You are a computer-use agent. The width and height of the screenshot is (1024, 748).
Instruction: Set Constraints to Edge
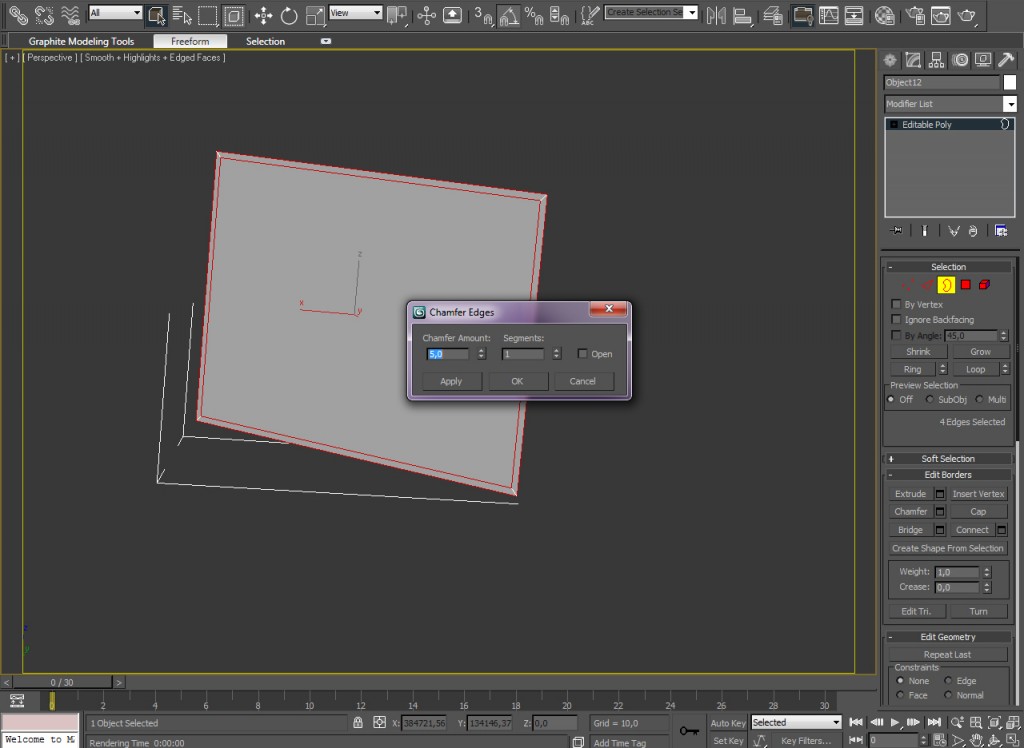[x=948, y=681]
